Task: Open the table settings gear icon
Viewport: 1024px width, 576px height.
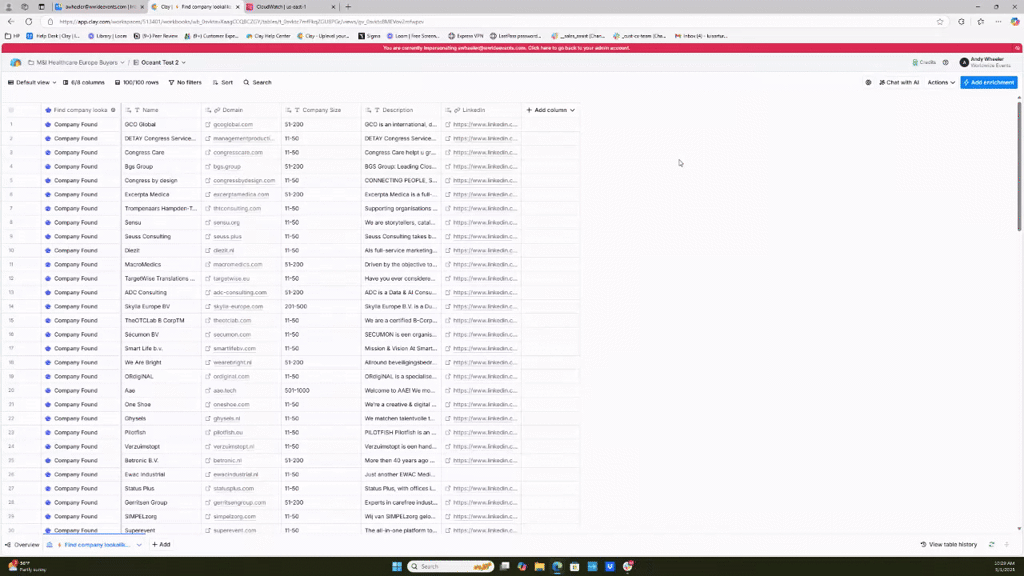Action: (868, 82)
